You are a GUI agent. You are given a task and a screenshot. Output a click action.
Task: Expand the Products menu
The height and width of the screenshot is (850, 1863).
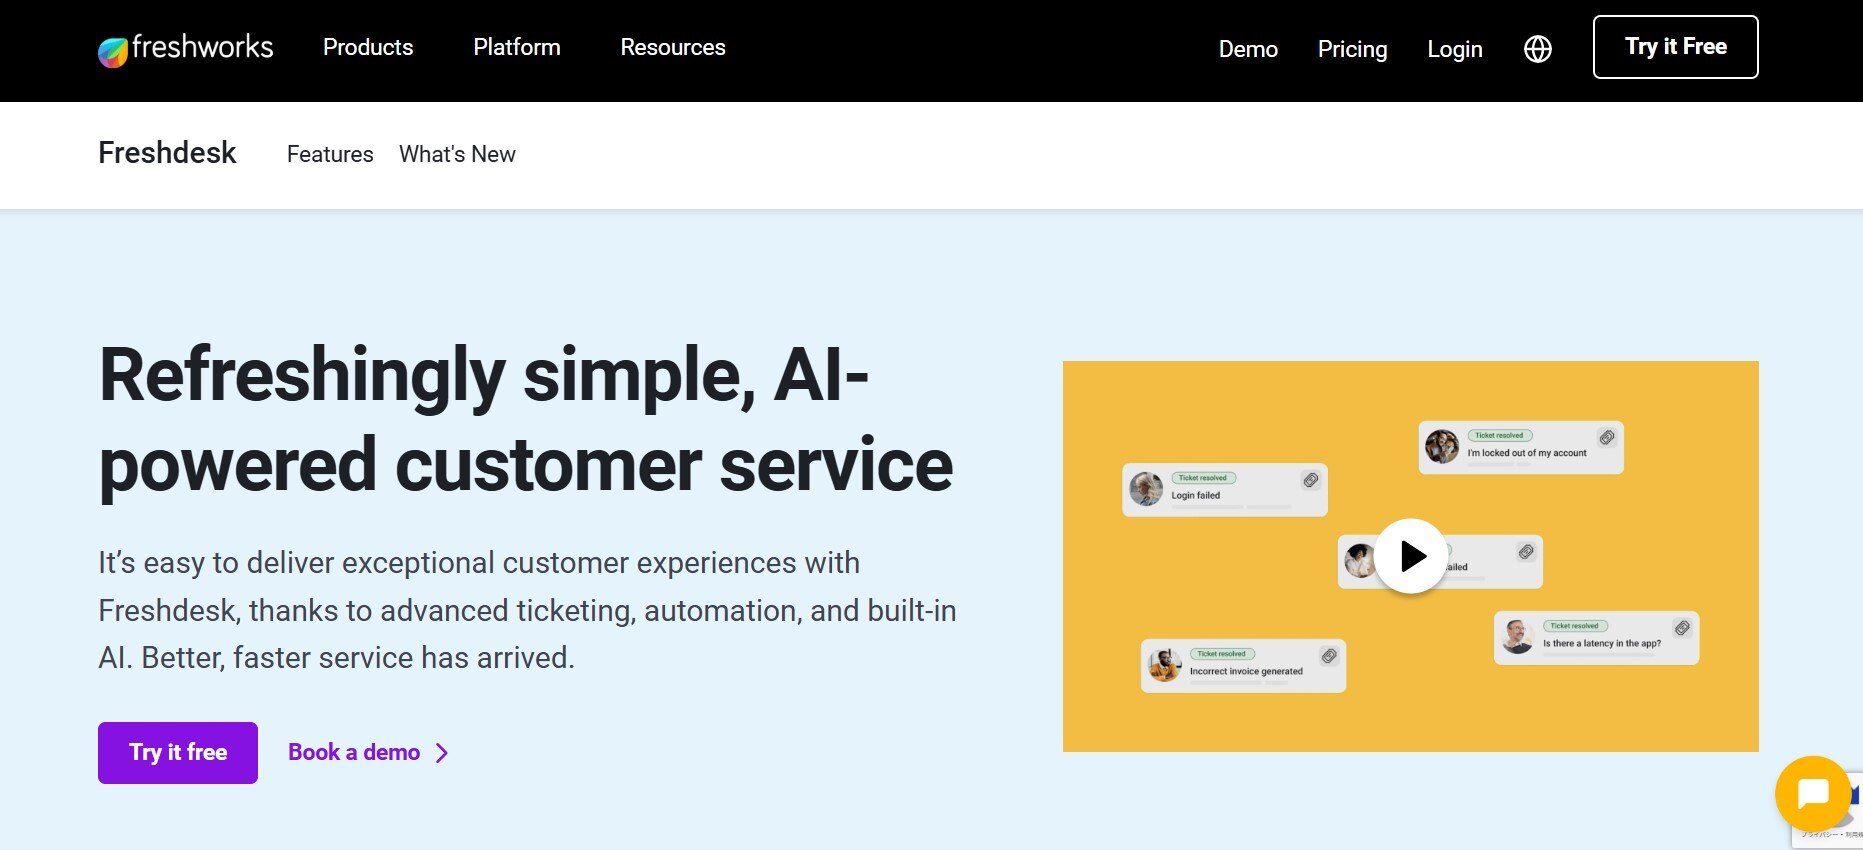click(x=368, y=47)
